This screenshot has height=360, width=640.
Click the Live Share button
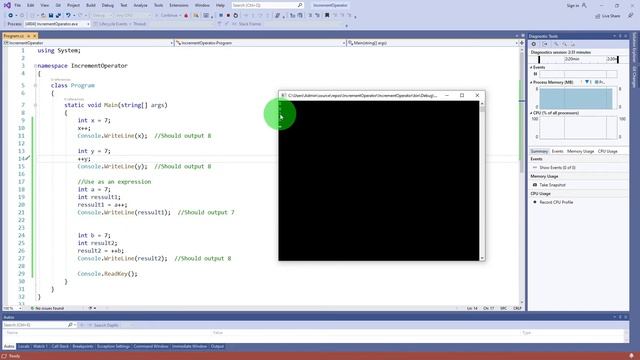tap(608, 16)
